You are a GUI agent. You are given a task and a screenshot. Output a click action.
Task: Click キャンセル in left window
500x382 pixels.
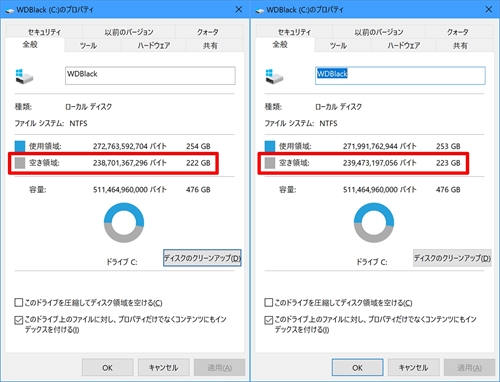pyautogui.click(x=164, y=368)
